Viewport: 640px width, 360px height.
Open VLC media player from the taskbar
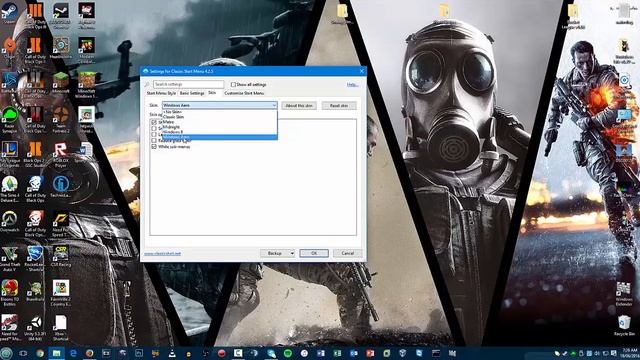pyautogui.click(x=172, y=353)
